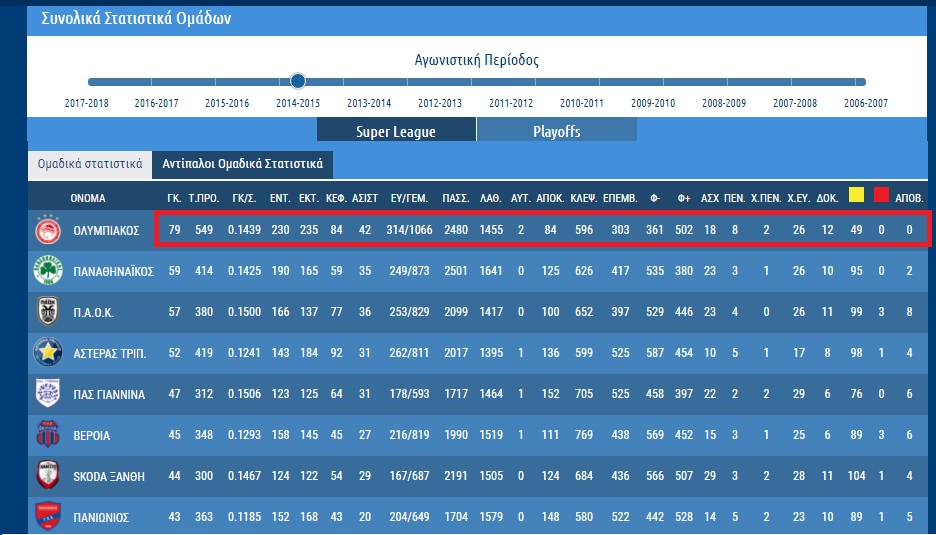The height and width of the screenshot is (535, 936).
Task: Open the Ομαδικά στατιστικά tab
Action: 90,164
